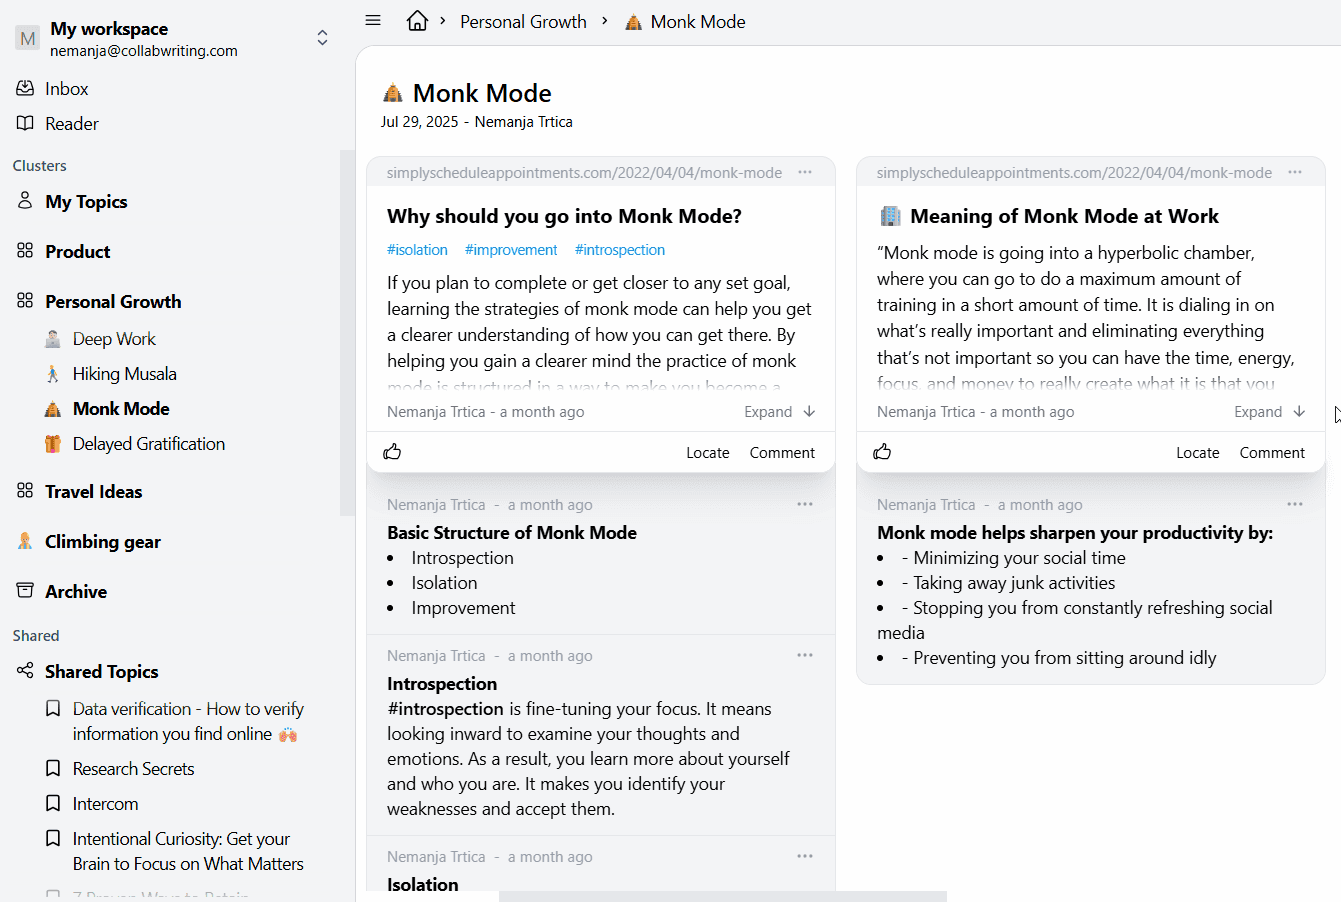Open options for Basic Structure of Monk Mode note
Image resolution: width=1341 pixels, height=902 pixels.
coord(805,504)
